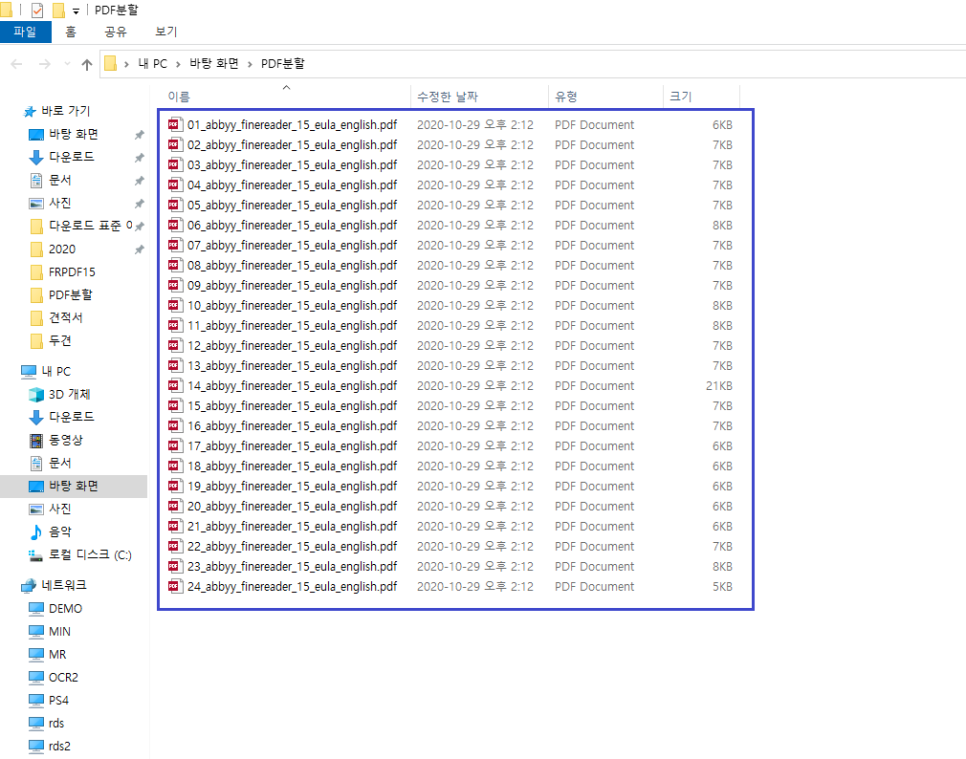Switch to the 홈 ribbon tab
Screen dimensions: 966x759
(x=71, y=31)
